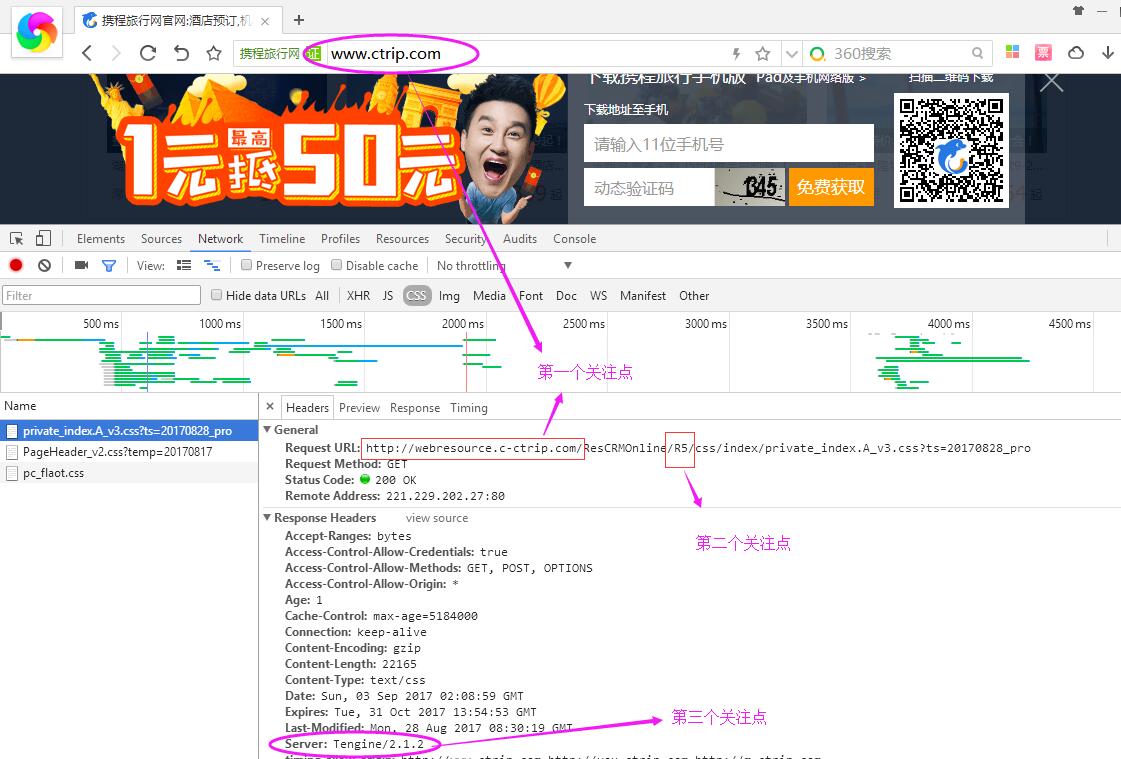Viewport: 1121px width, 759px height.
Task: Collapse the Response Headers section triangle
Action: click(x=267, y=517)
